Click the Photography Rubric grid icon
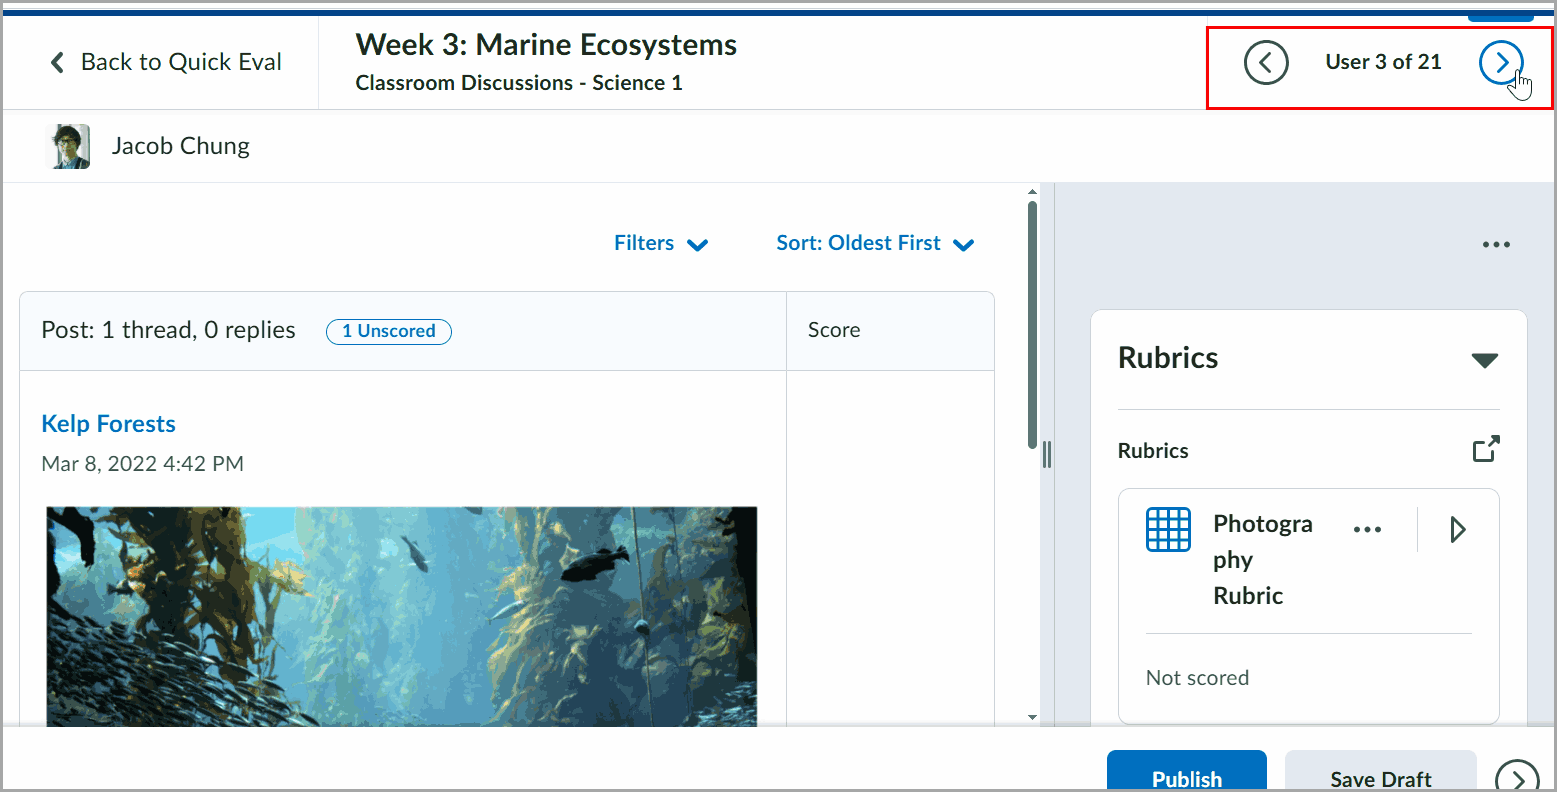Viewport: 1557px width, 792px height. click(x=1168, y=529)
